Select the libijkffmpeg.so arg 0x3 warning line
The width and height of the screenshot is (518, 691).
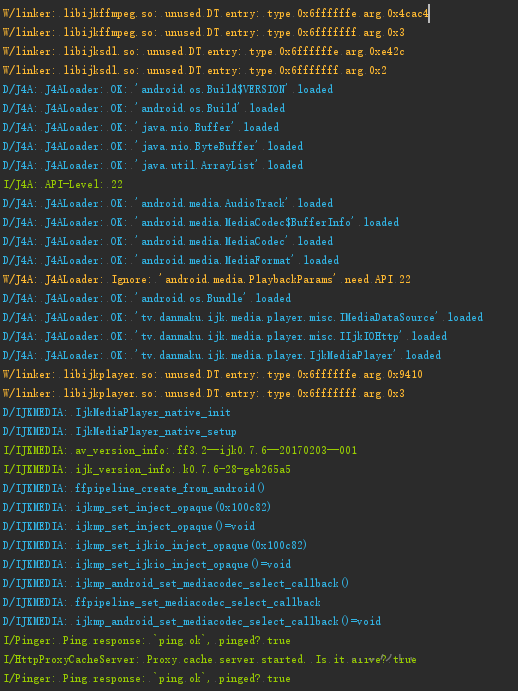[x=204, y=33]
